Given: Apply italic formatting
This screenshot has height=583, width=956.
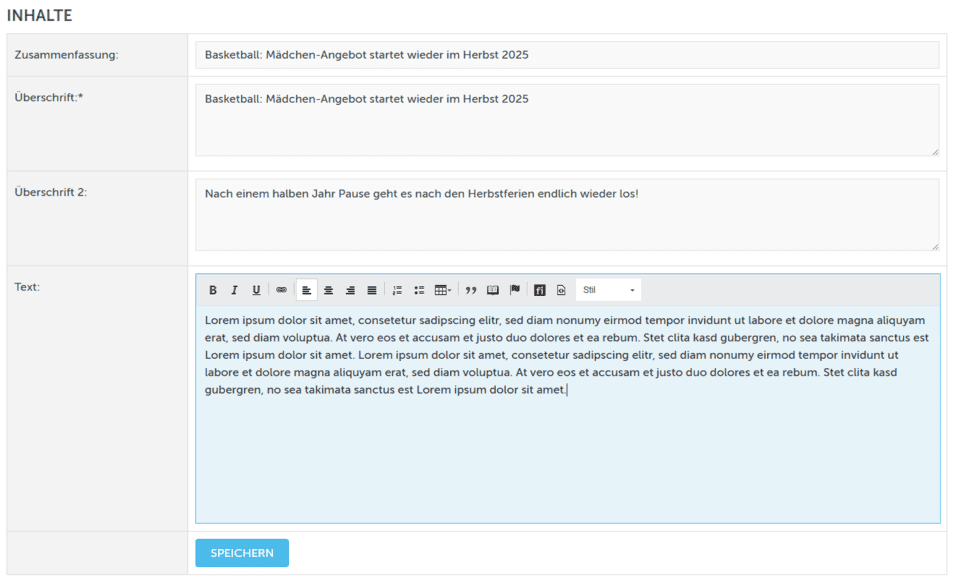Looking at the screenshot, I should click(234, 290).
